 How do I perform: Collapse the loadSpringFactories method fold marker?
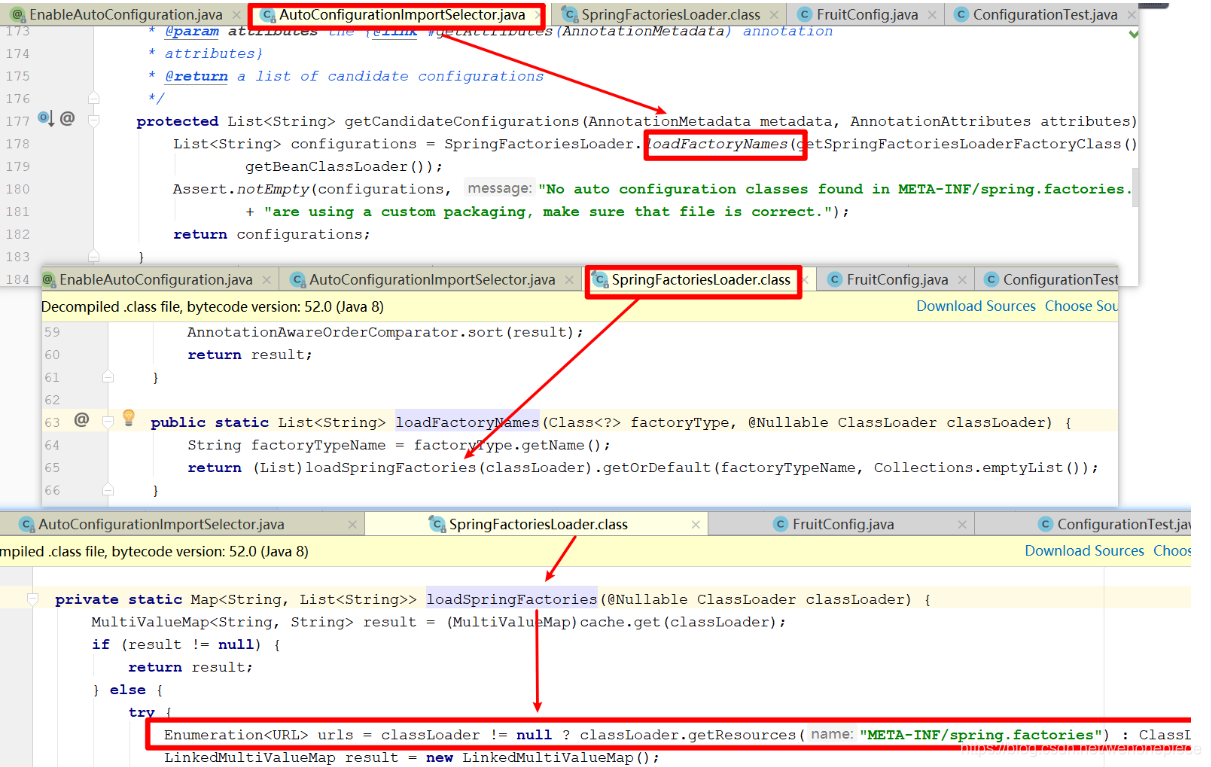33,599
